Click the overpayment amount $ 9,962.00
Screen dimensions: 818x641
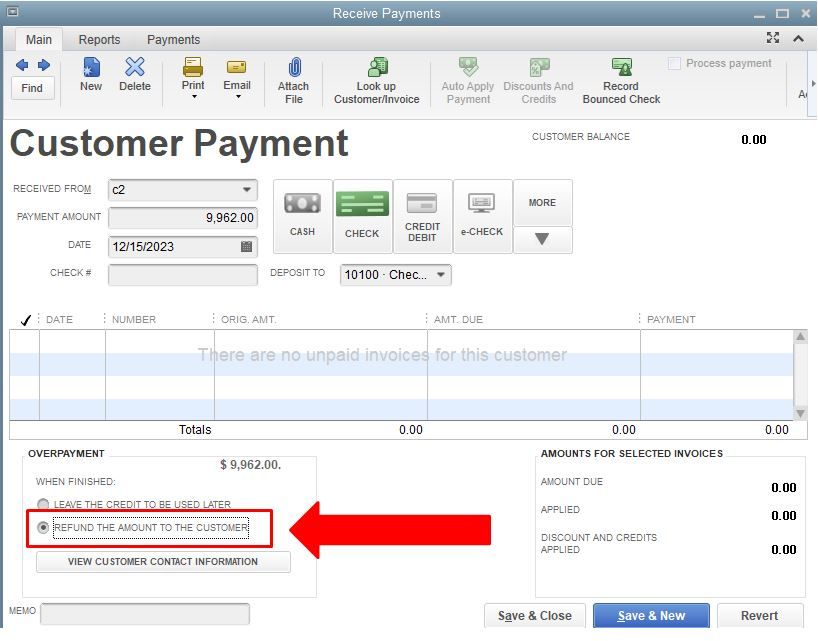pyautogui.click(x=250, y=465)
